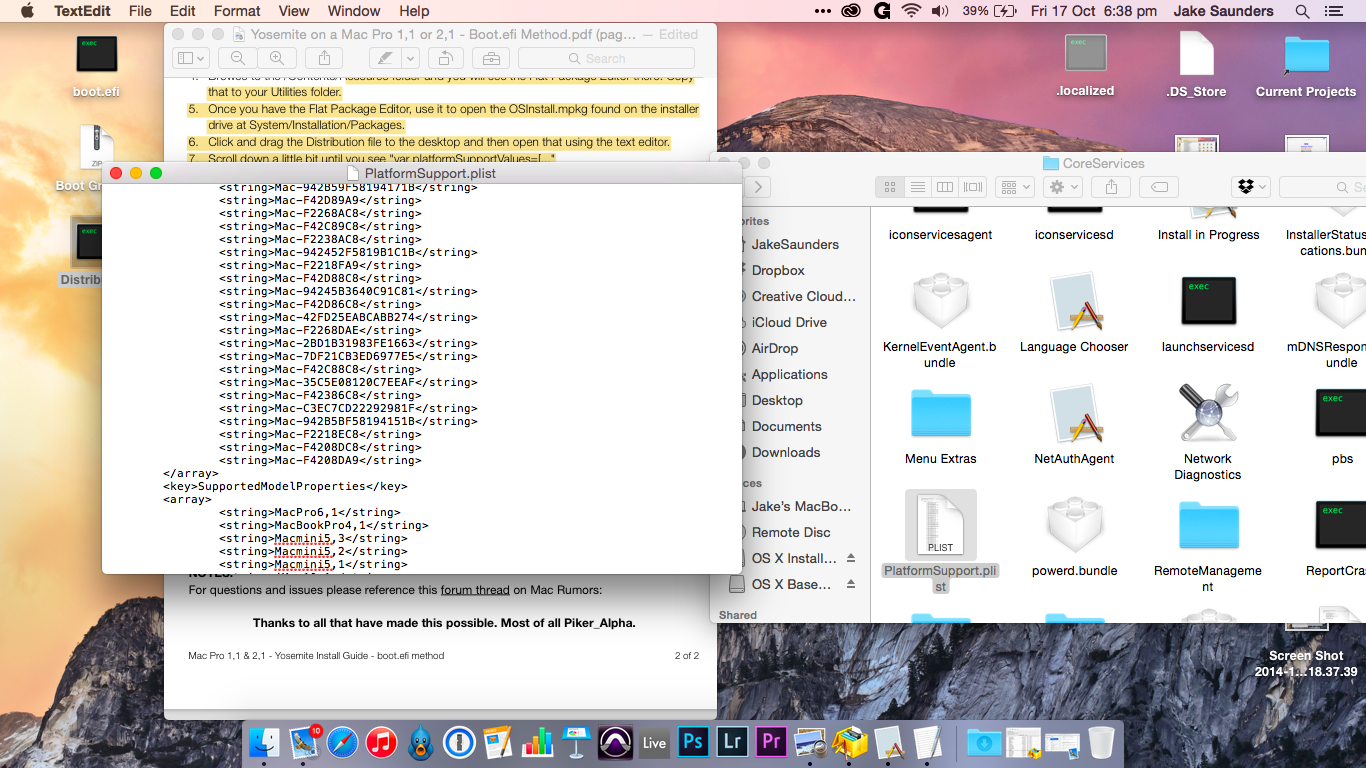Open the Format menu
The width and height of the screenshot is (1366, 768).
pos(237,11)
